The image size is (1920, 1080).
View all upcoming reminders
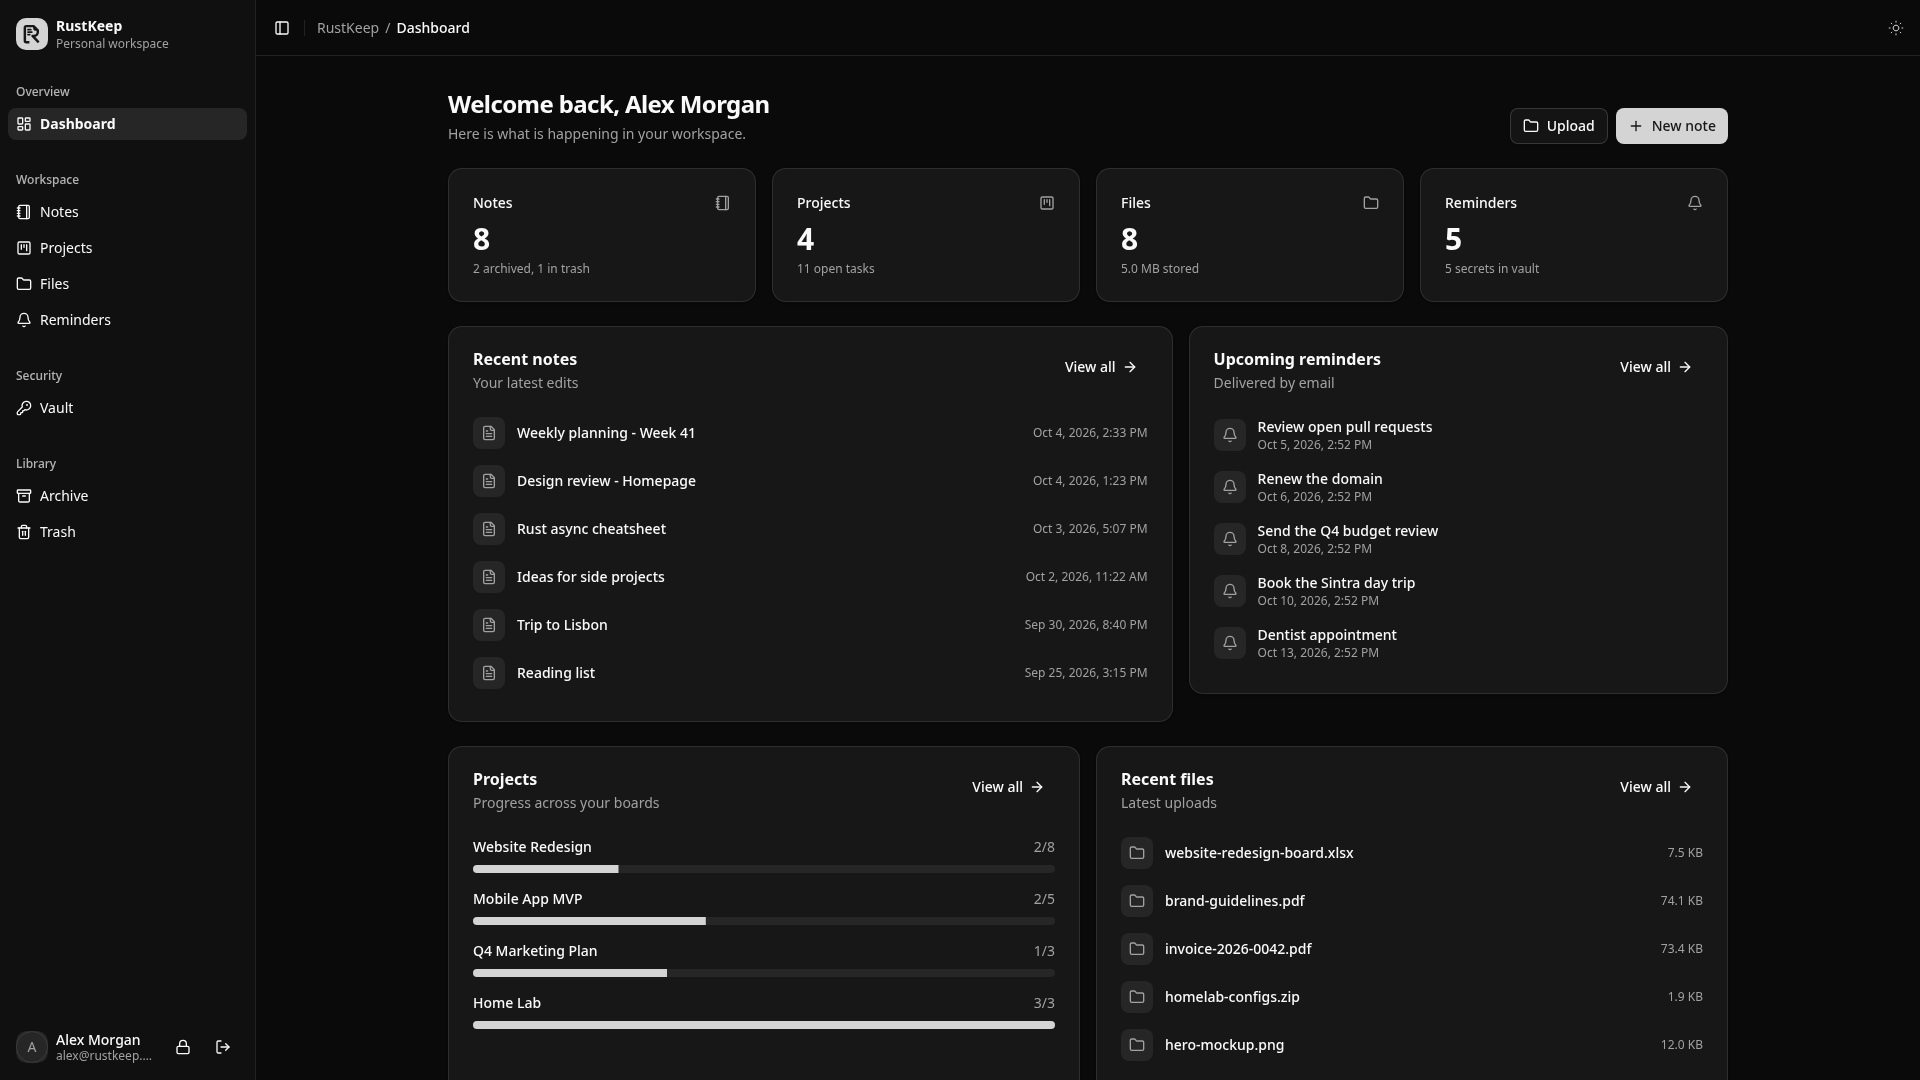pos(1655,367)
